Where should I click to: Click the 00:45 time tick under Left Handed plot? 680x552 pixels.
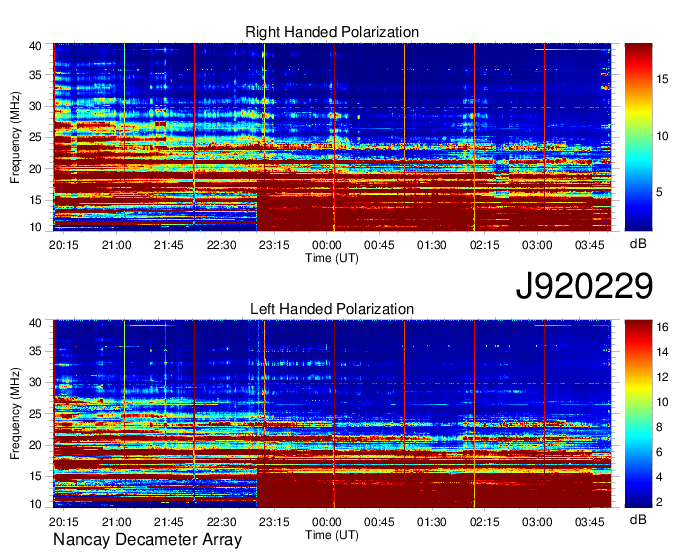pyautogui.click(x=379, y=522)
